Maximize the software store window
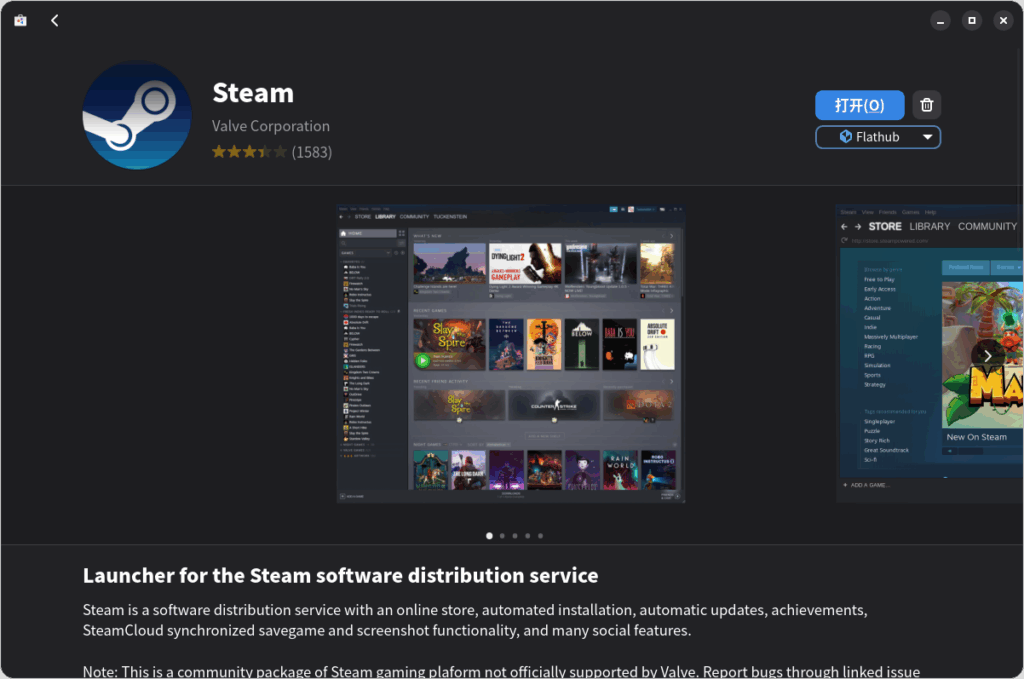This screenshot has width=1024, height=679. (972, 21)
